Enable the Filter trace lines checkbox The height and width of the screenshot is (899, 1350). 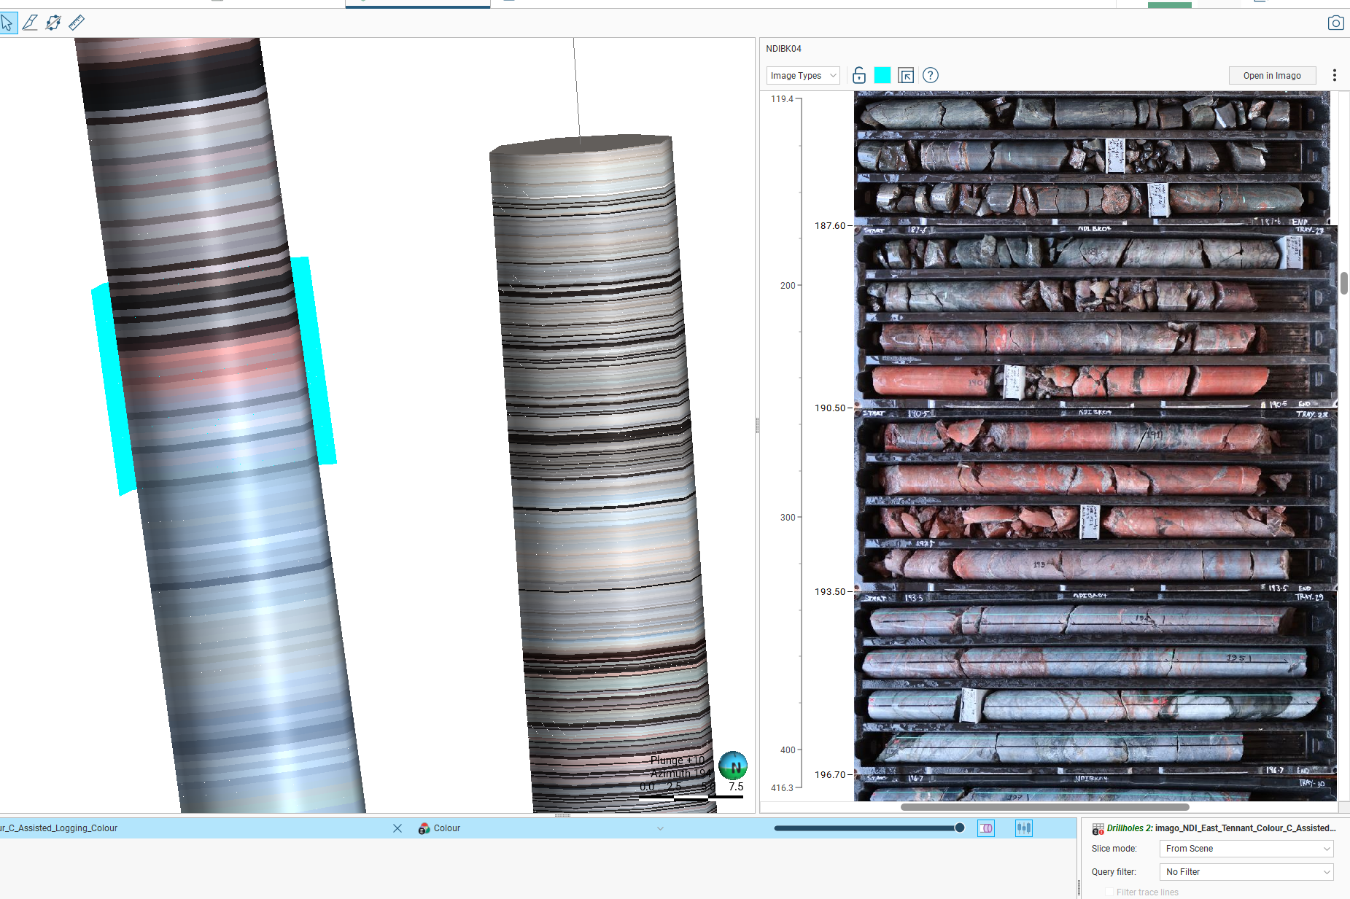[x=1108, y=892]
